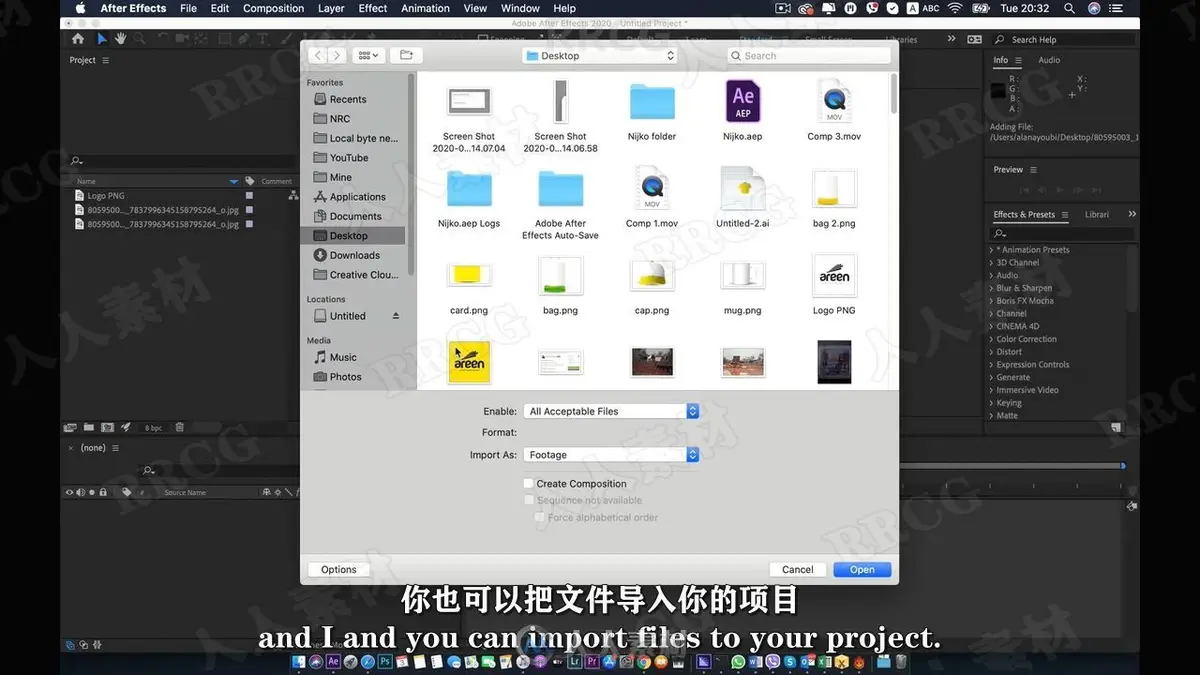This screenshot has width=1200, height=675.
Task: Click the dialog Search field
Action: click(809, 56)
